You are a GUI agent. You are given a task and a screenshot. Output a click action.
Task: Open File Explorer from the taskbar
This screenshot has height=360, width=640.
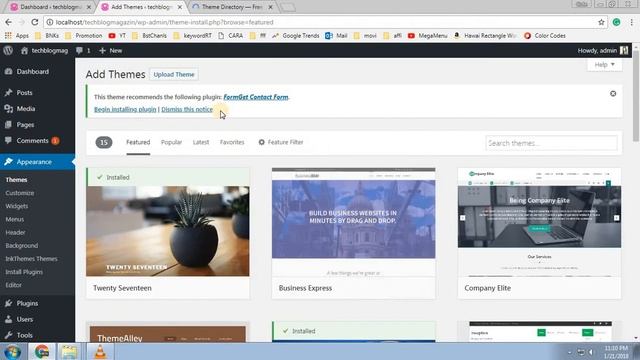69,351
